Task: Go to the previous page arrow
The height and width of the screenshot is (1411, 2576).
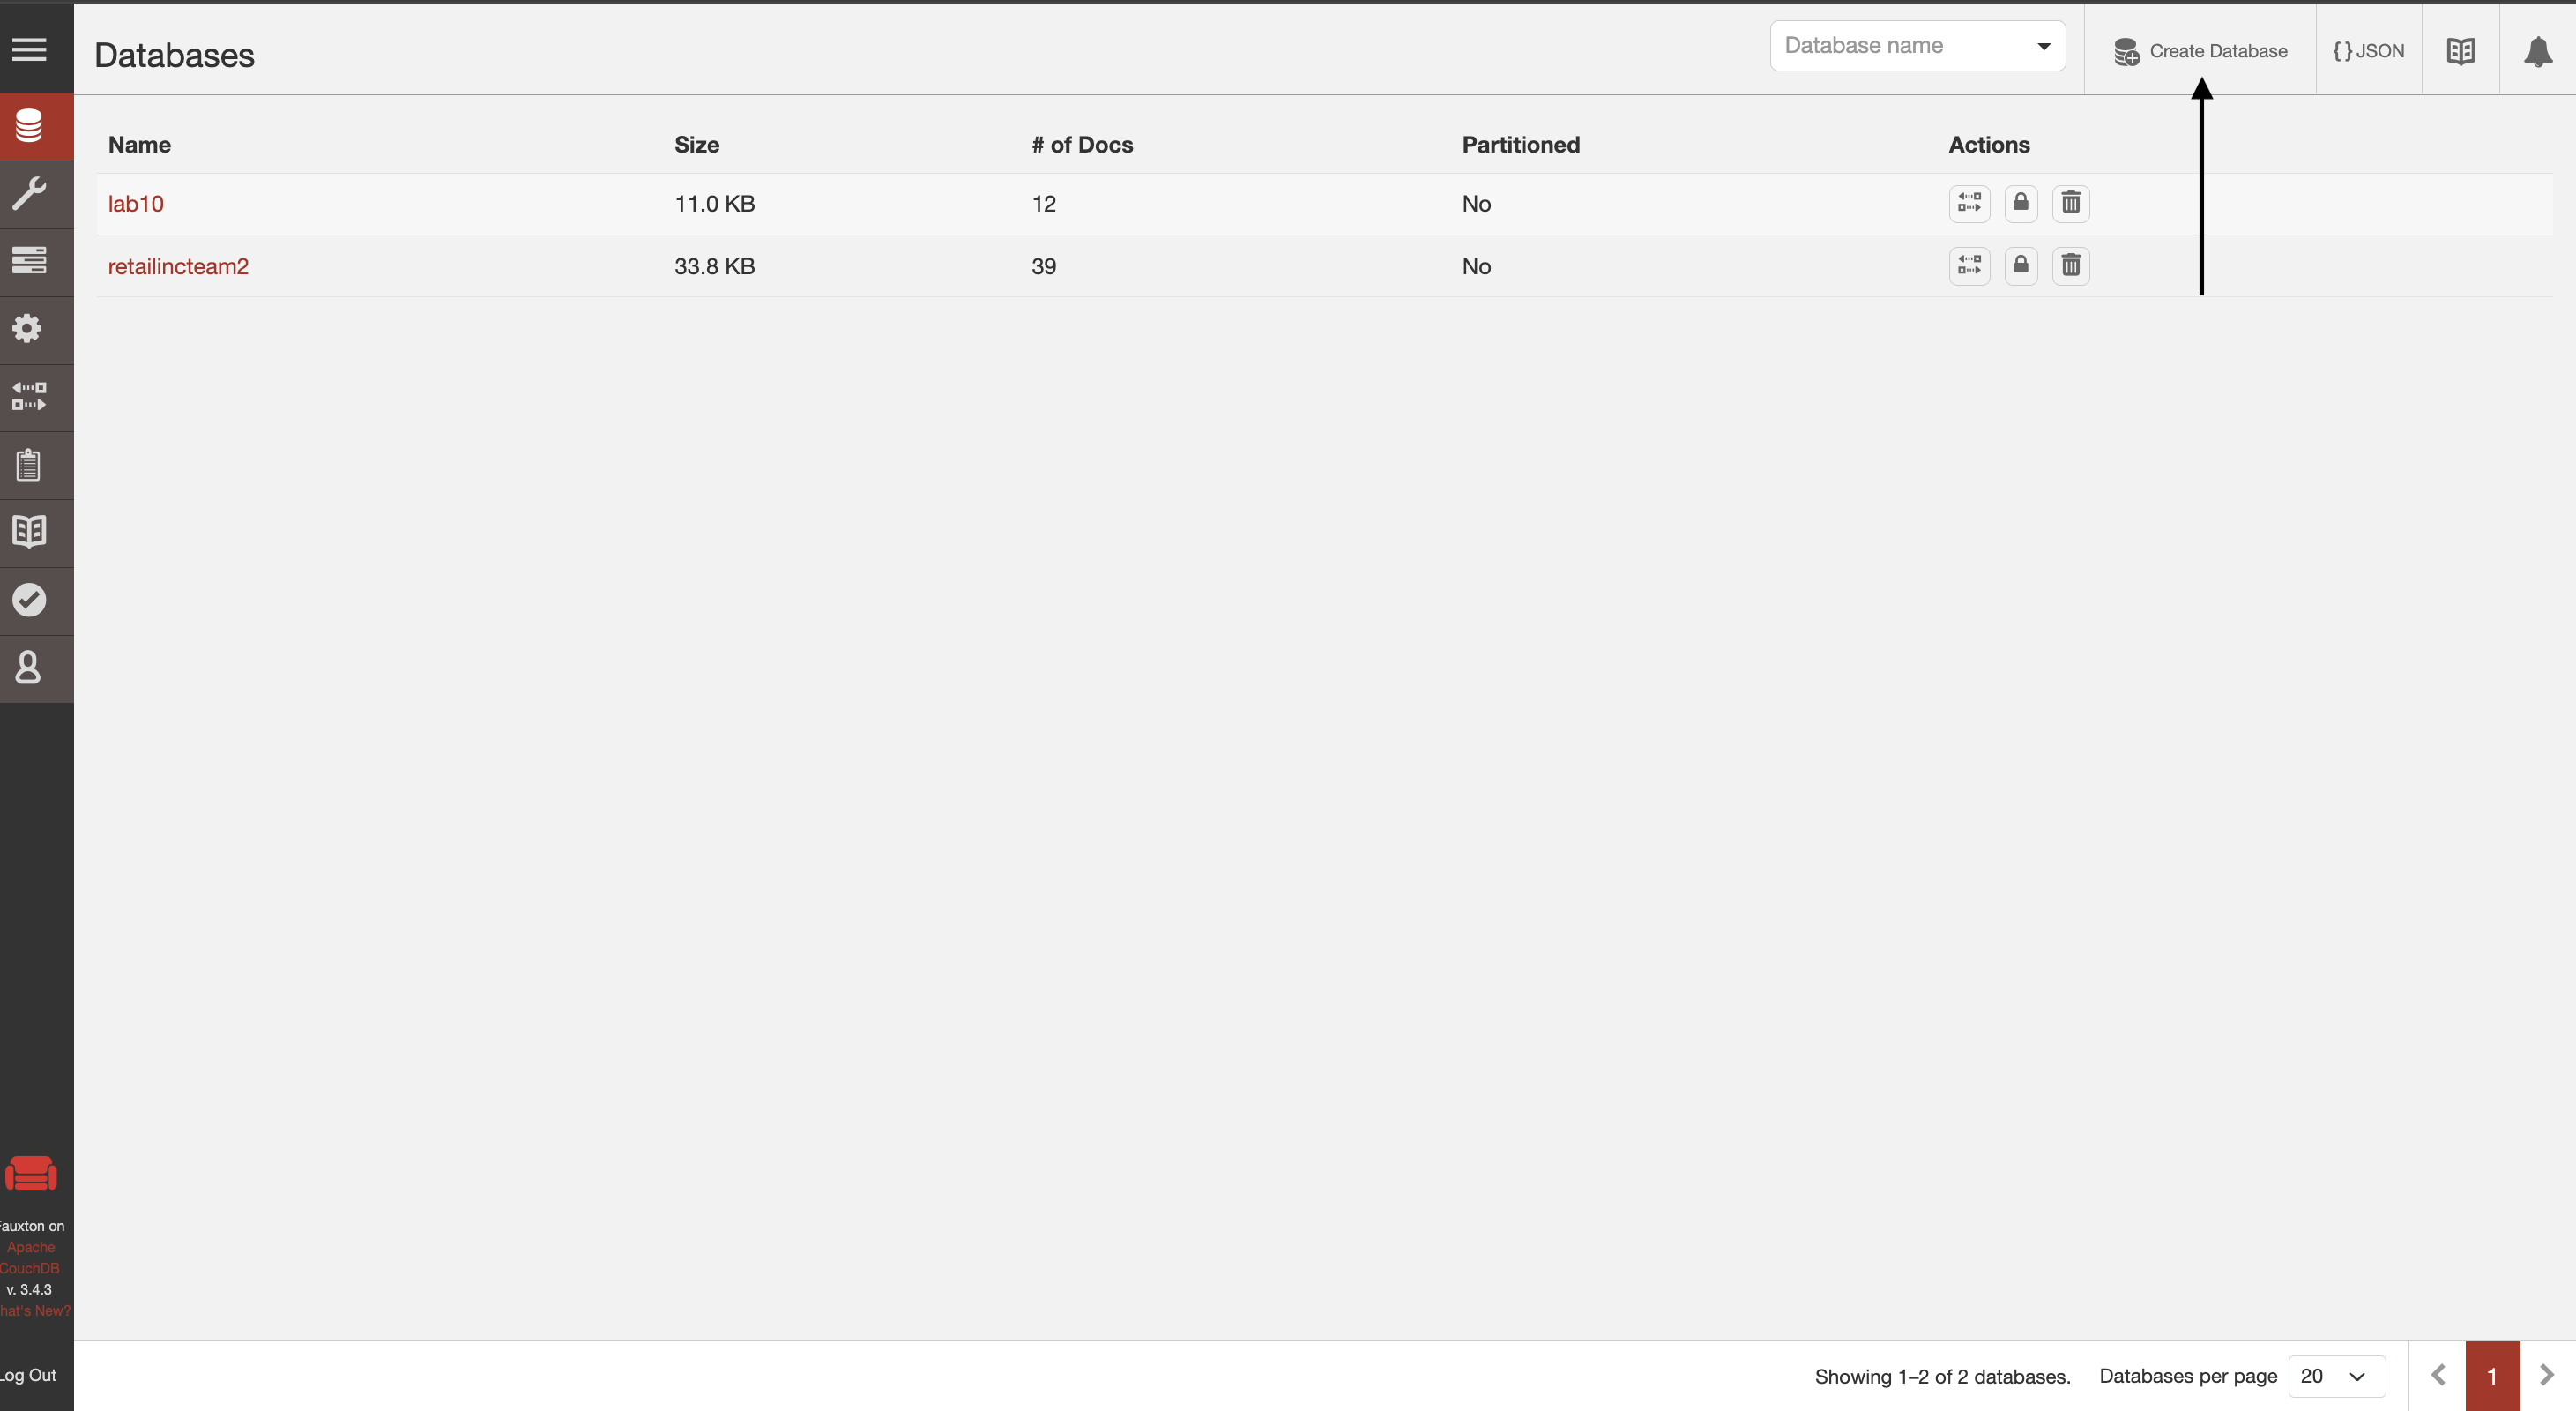Action: click(2438, 1376)
